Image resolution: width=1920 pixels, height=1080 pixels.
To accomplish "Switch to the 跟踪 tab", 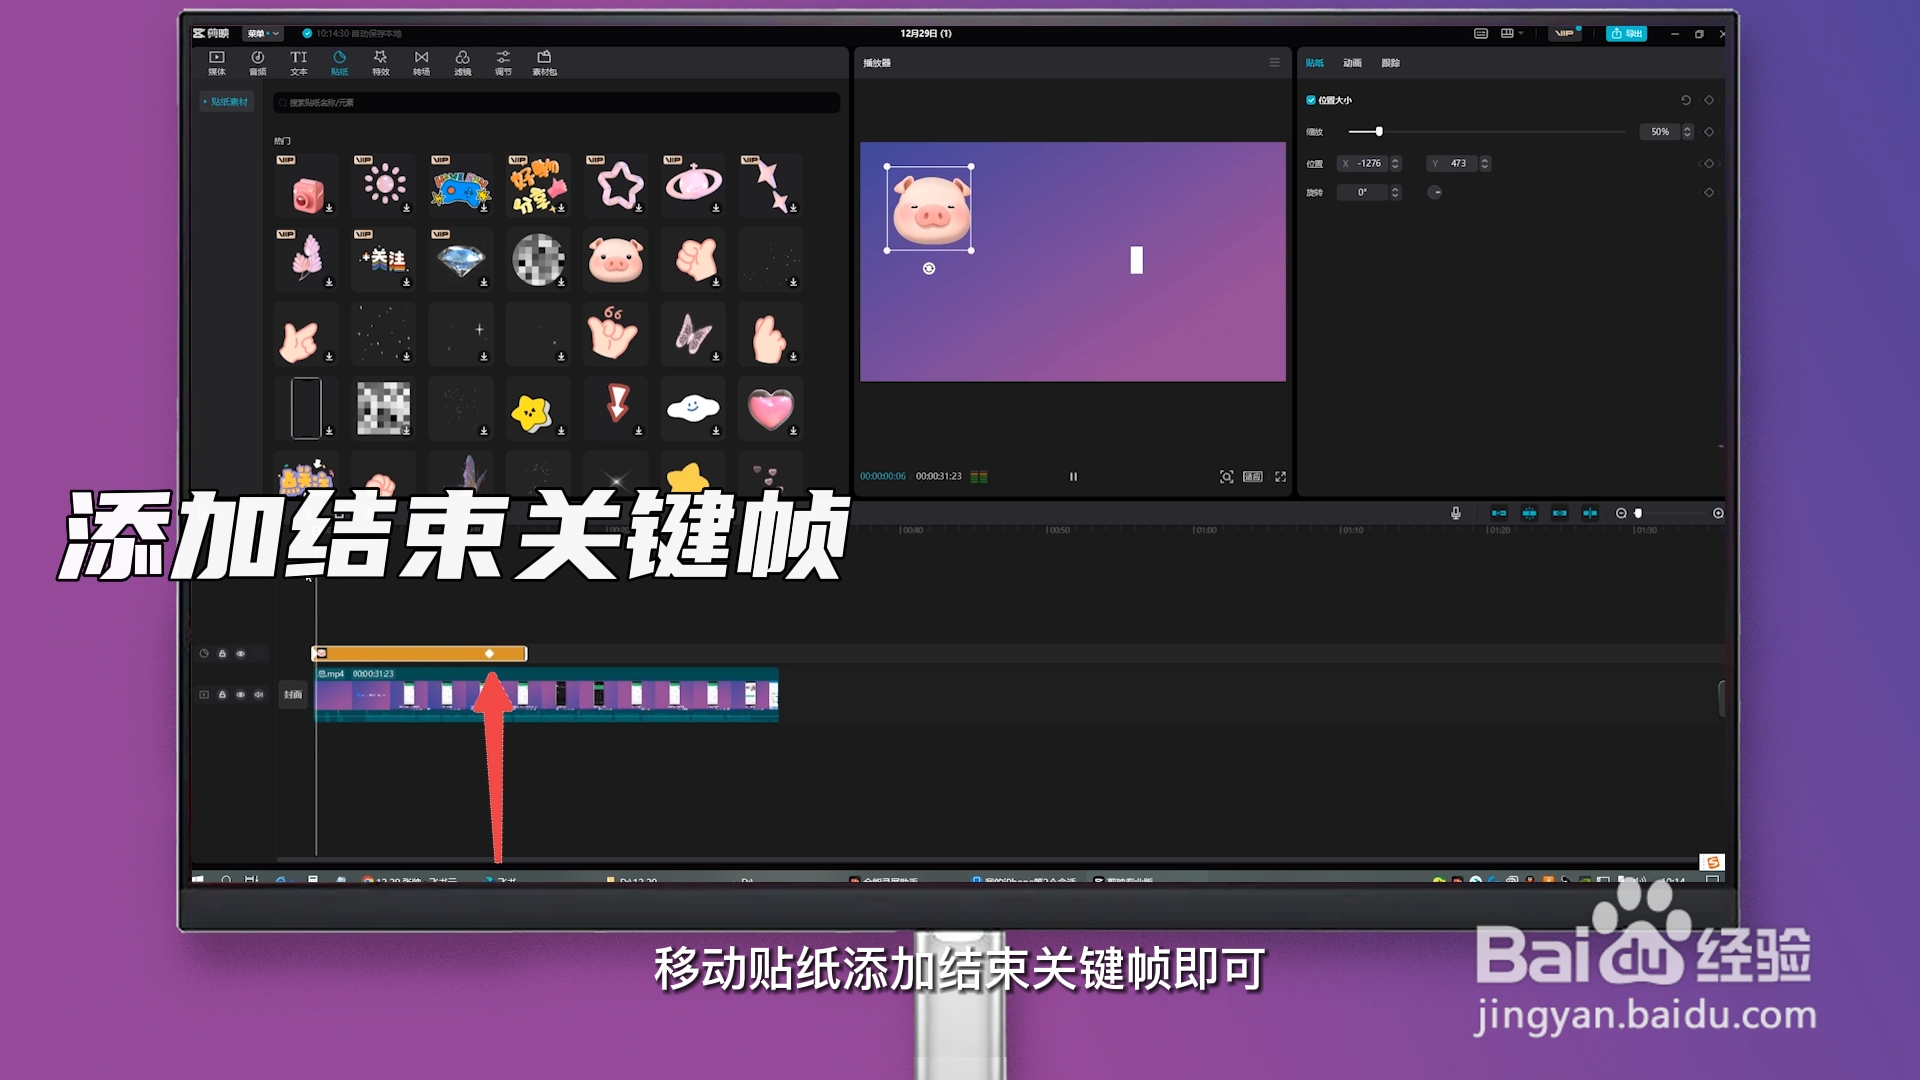I will pyautogui.click(x=1390, y=63).
